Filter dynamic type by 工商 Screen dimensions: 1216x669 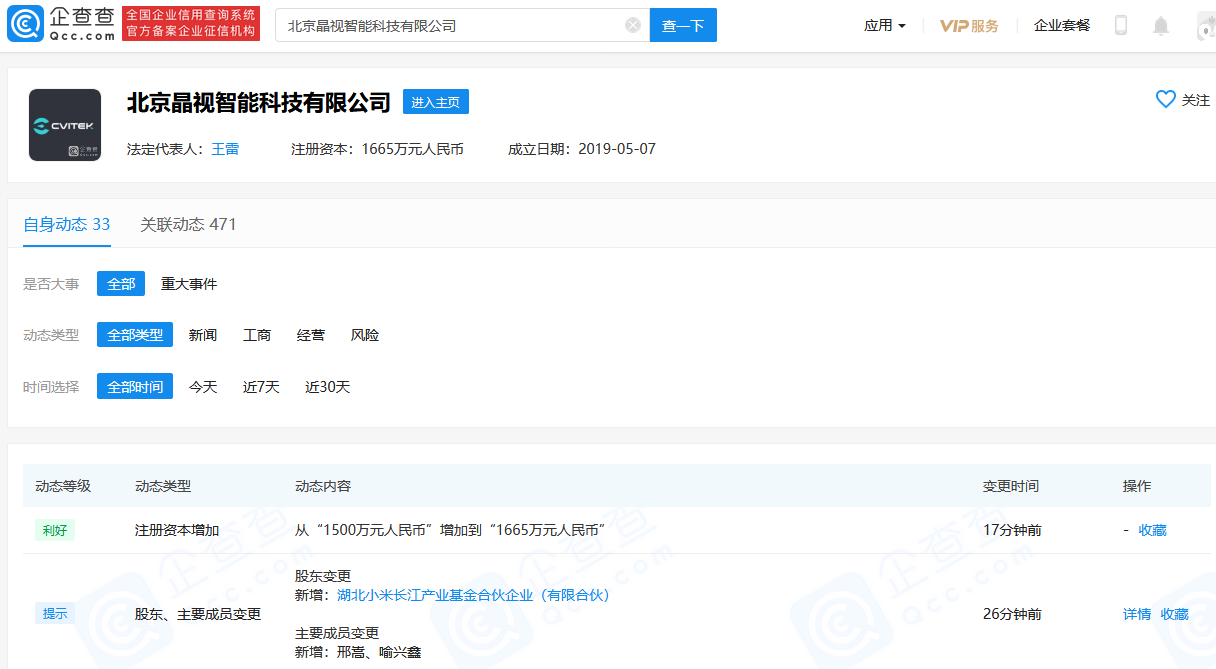tap(257, 335)
